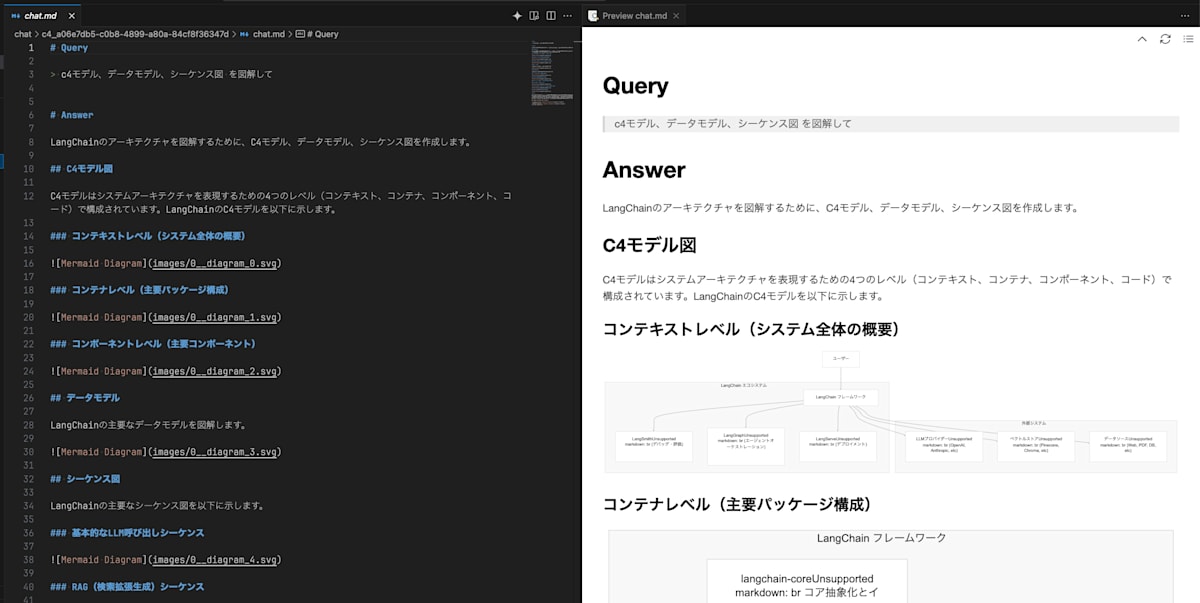The image size is (1200, 603).
Task: Open table of contents list icon in preview
Action: (1188, 39)
